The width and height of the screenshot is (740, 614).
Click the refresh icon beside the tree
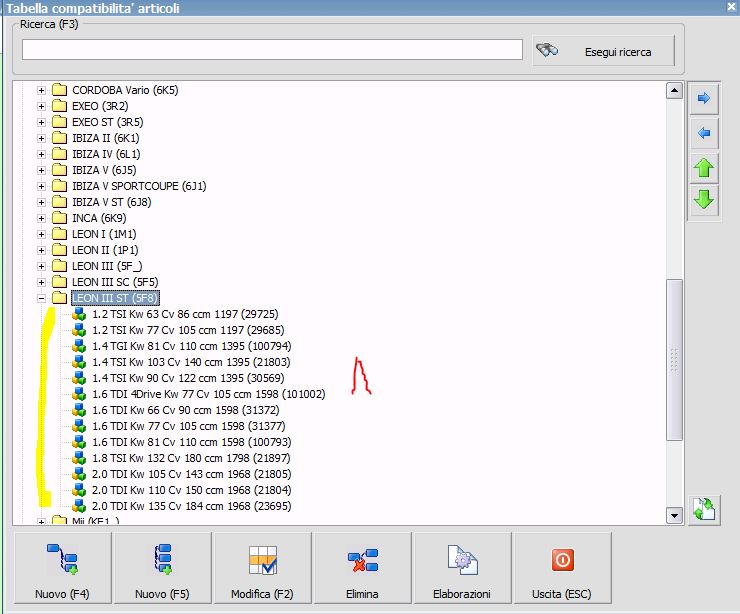(704, 510)
